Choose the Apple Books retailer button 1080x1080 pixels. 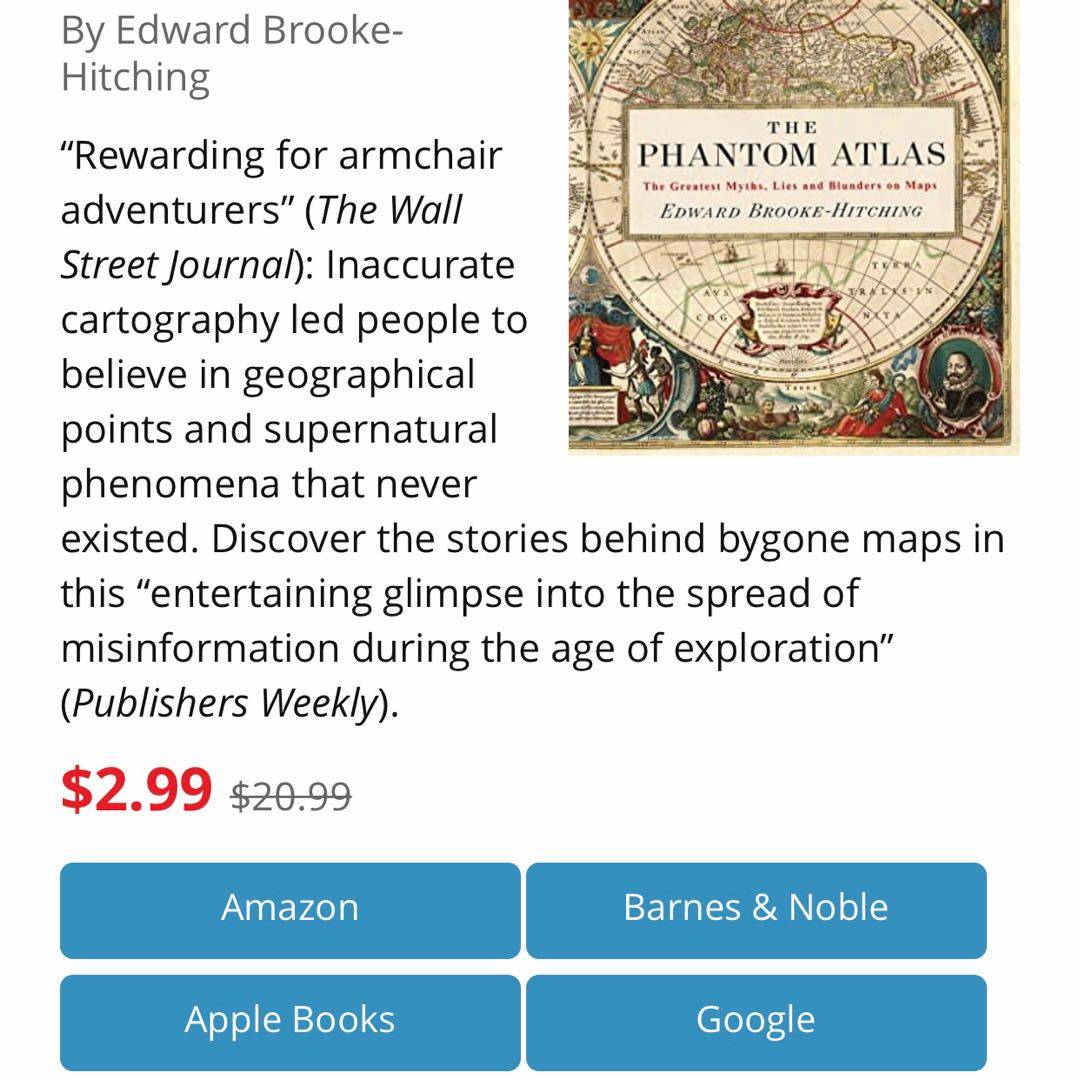pyautogui.click(x=290, y=1022)
